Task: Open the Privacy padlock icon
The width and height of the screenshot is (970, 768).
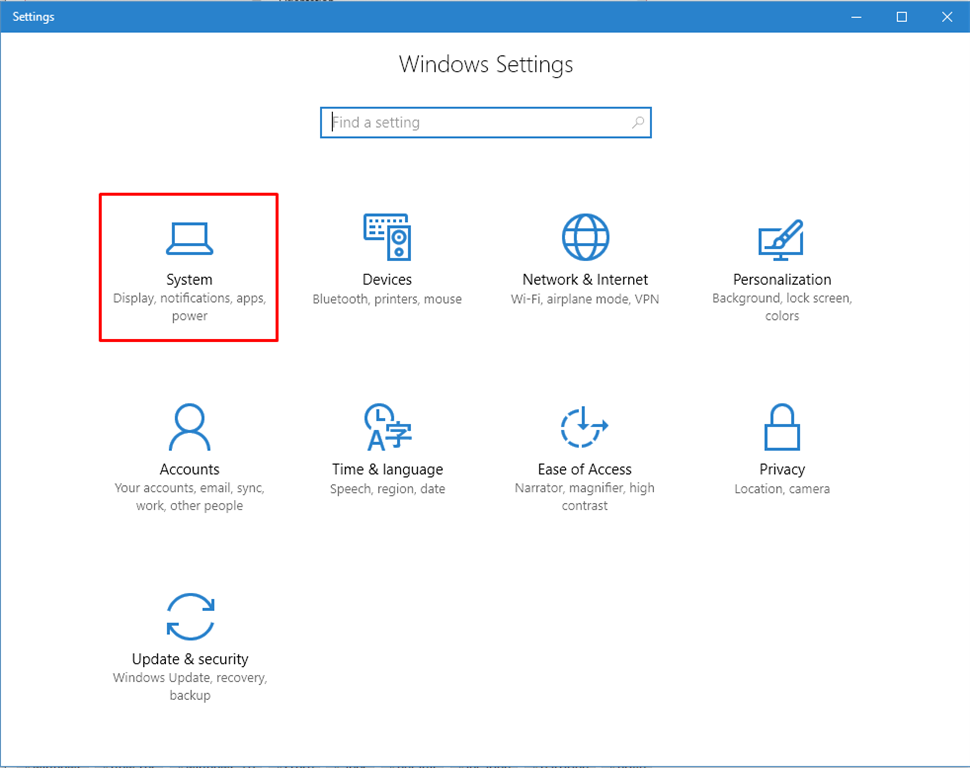Action: click(782, 427)
